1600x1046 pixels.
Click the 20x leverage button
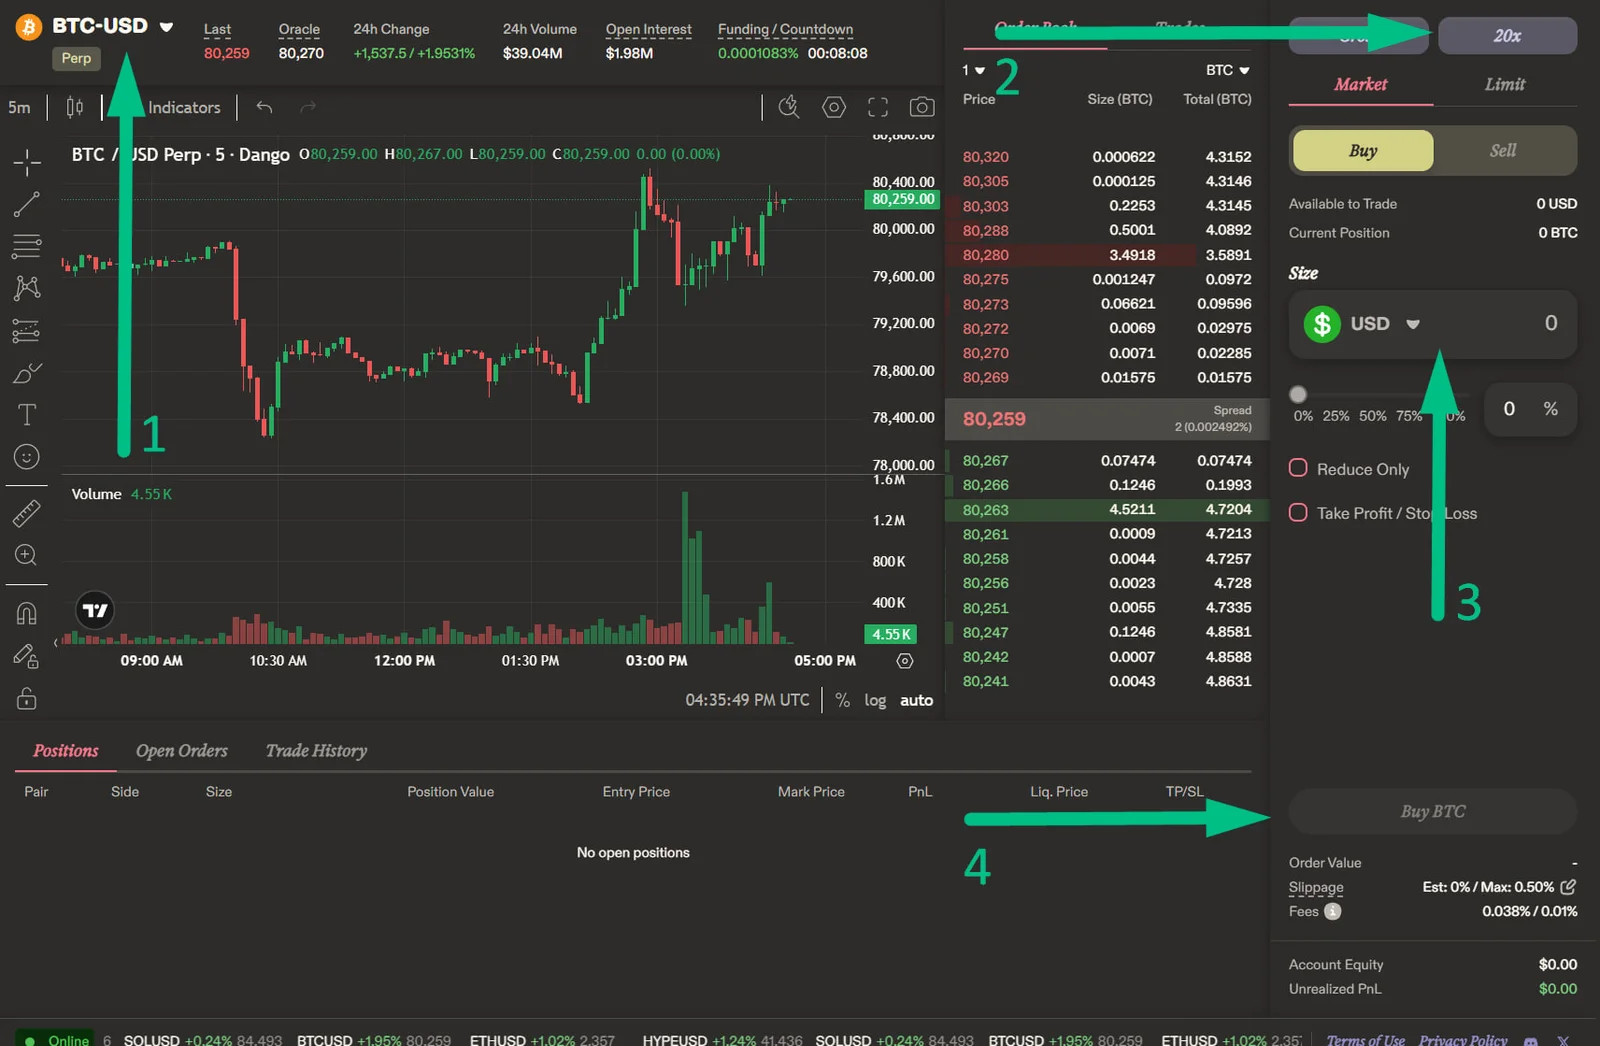tap(1507, 36)
